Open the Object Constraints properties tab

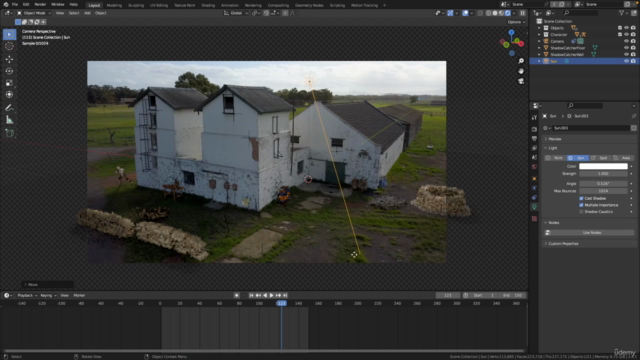pos(534,198)
